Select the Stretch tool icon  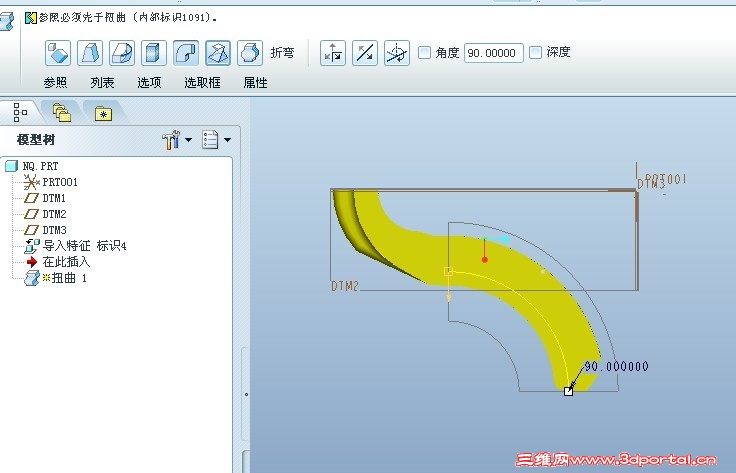tap(154, 53)
